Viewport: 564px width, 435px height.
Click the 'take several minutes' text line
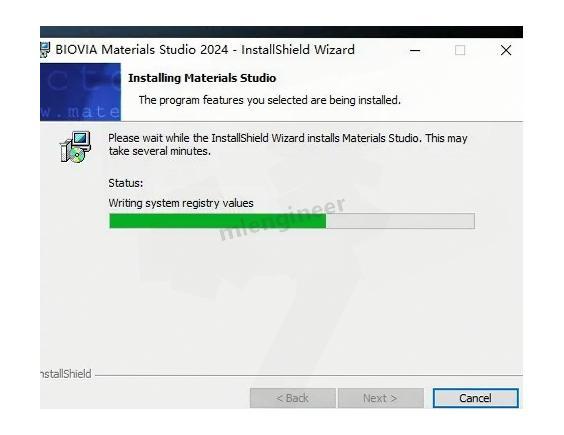tap(160, 151)
